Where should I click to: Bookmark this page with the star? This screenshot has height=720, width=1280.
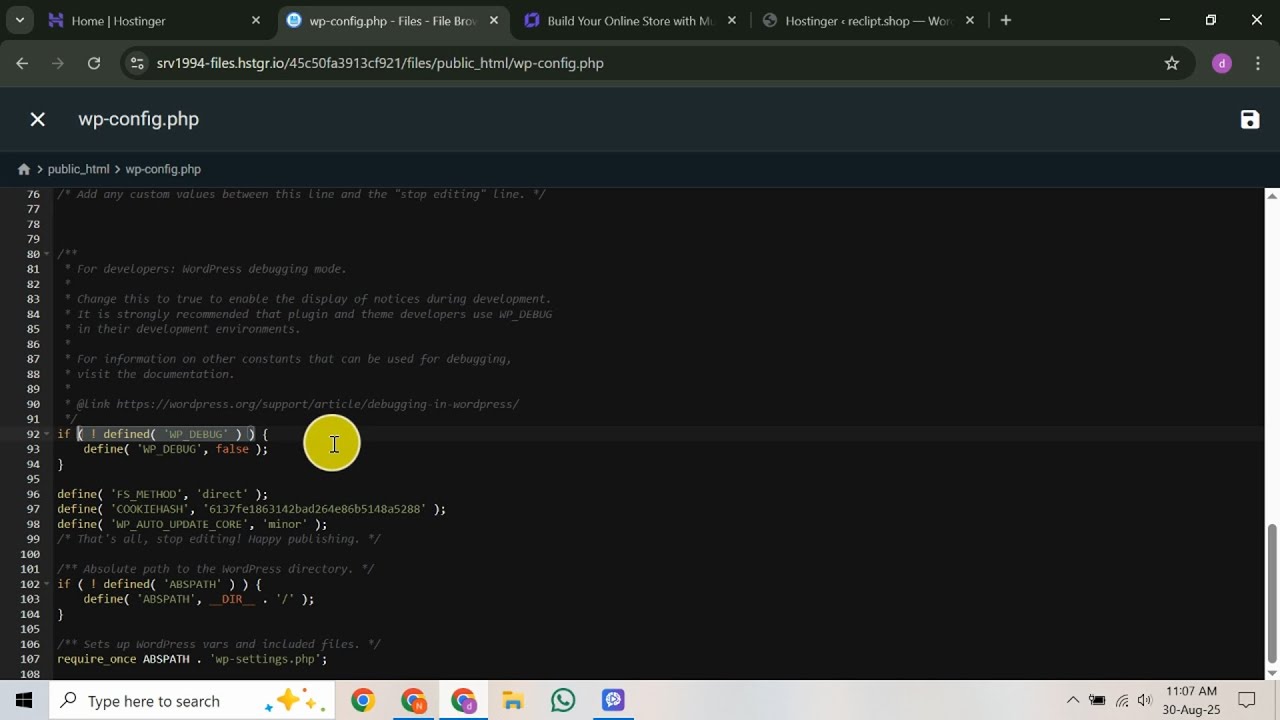click(1172, 63)
